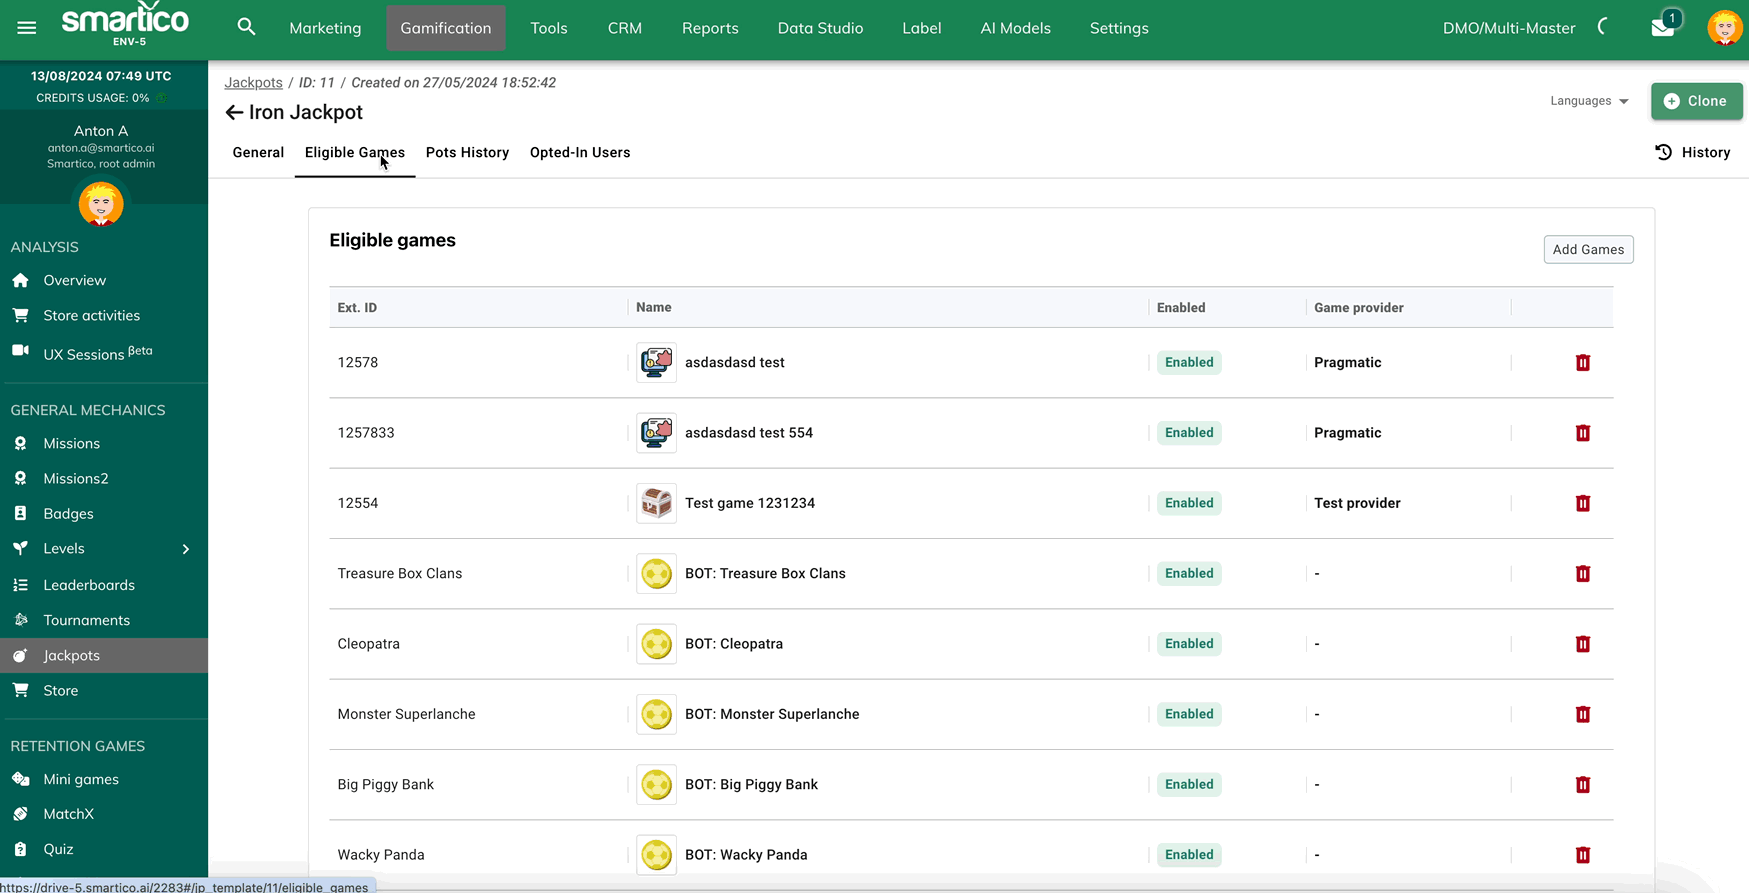Expand the Levels sidebar submenu
Image resolution: width=1749 pixels, height=893 pixels.
[x=185, y=549]
